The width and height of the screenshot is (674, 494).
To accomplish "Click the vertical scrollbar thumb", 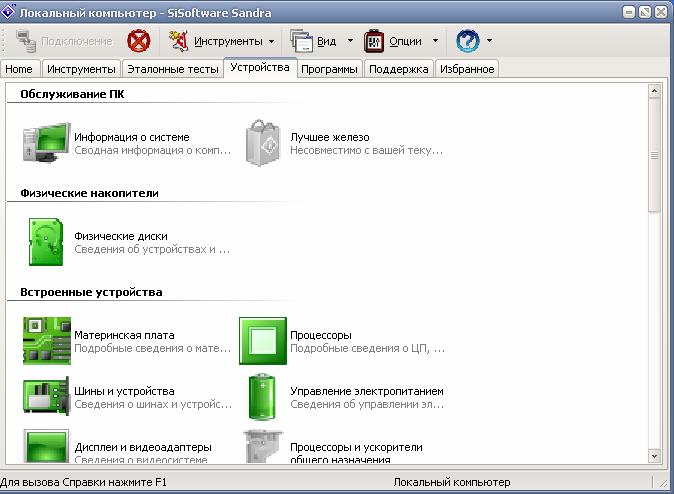I will pos(654,155).
